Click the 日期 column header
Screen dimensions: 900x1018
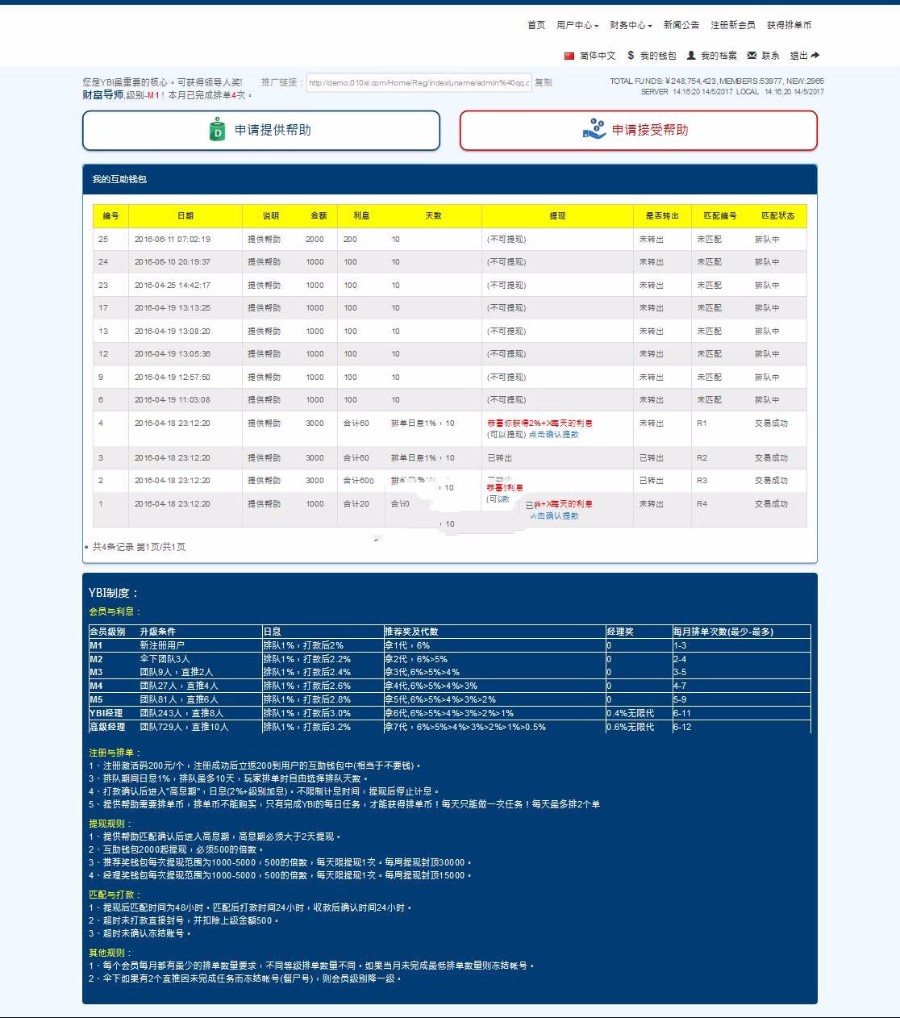tap(185, 216)
